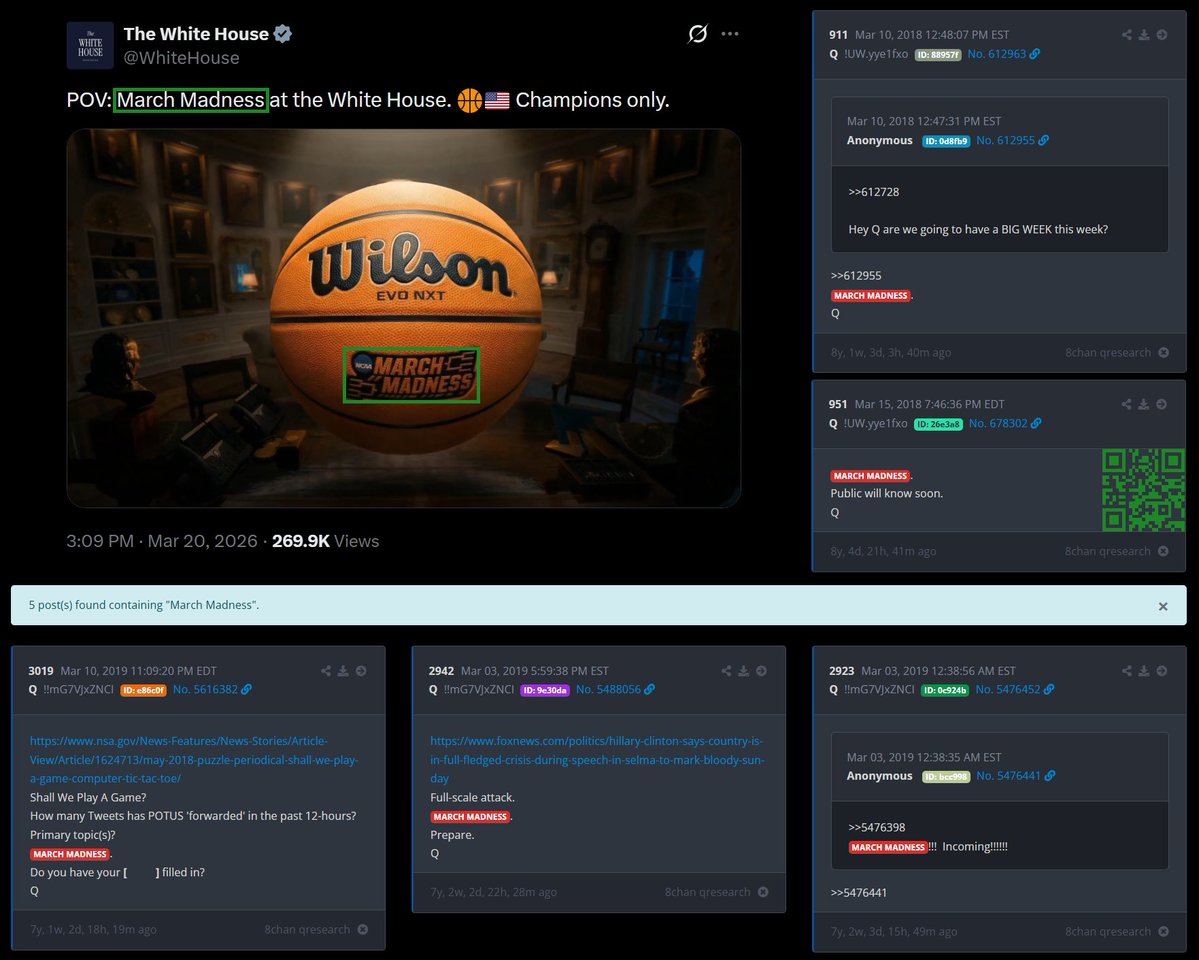Click the chain link icon next to No. 5616382
The image size is (1199, 960).
pos(246,689)
